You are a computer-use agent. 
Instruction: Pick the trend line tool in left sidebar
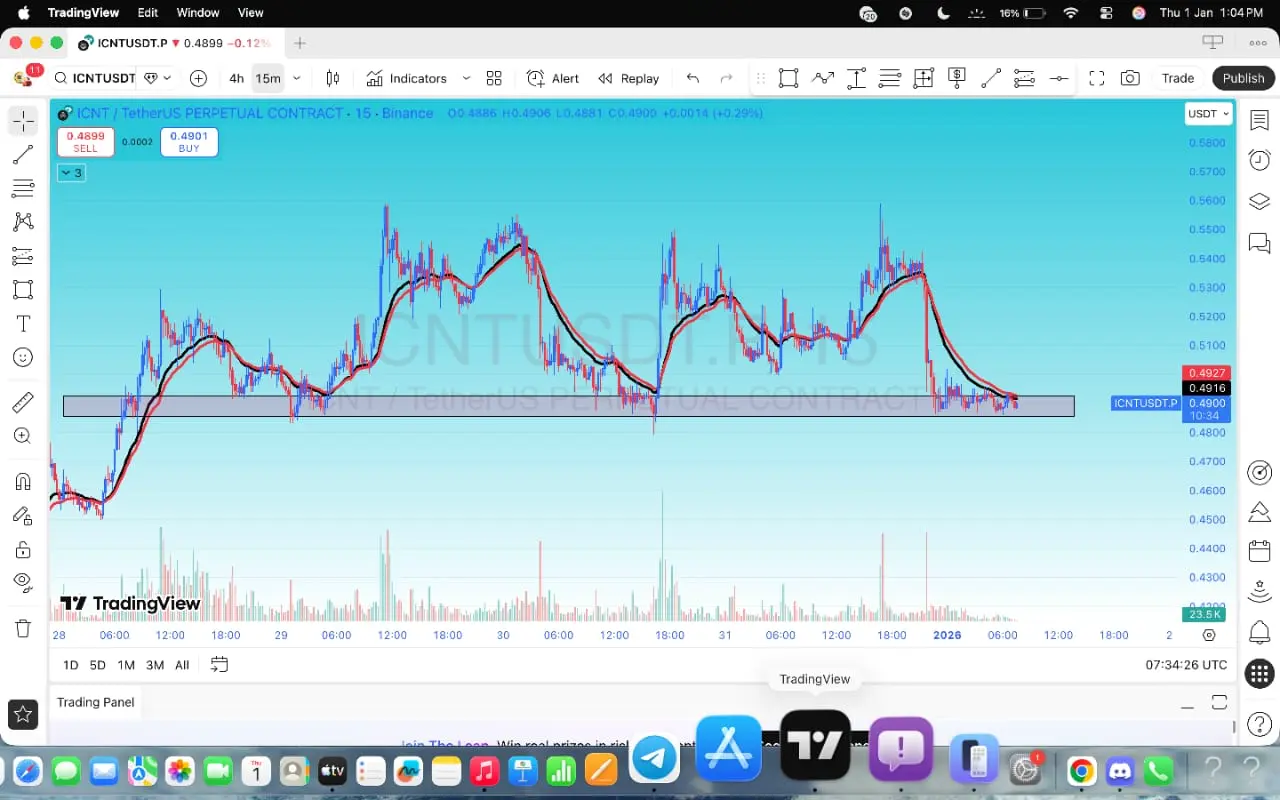(23, 155)
